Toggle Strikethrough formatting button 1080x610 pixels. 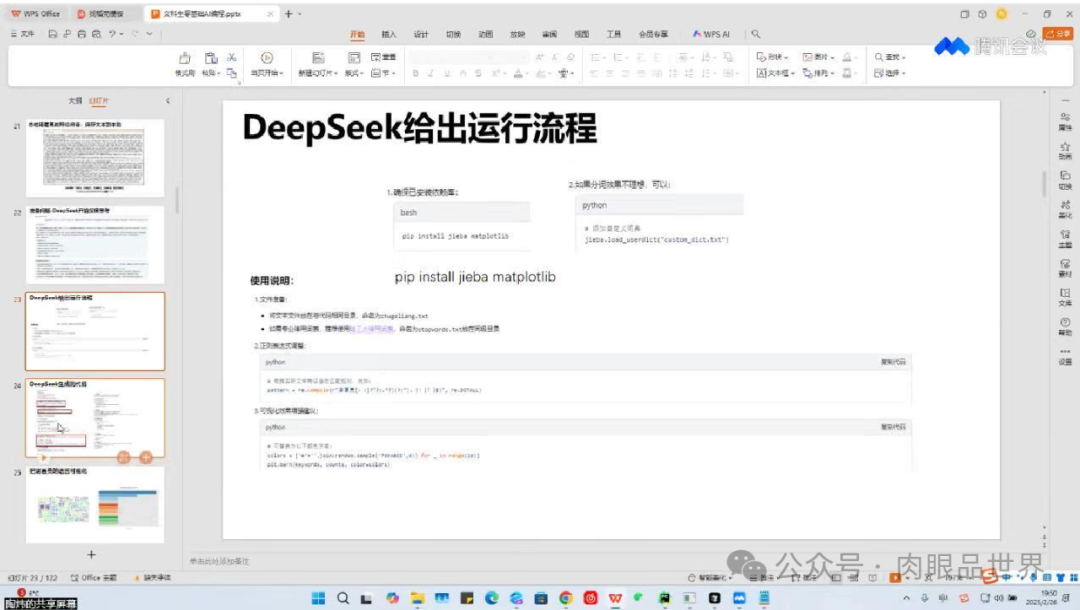tap(478, 73)
